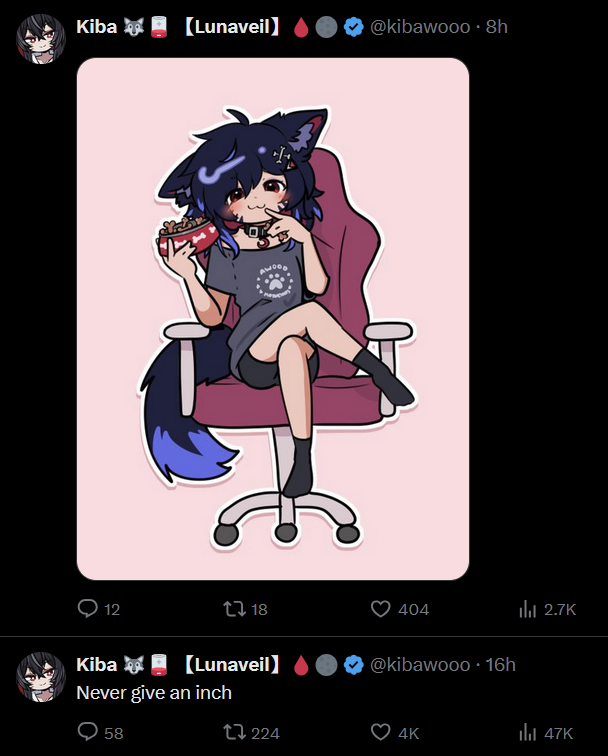Open the chibi wolf girl artwork image
This screenshot has height=756, width=608.
273,319
